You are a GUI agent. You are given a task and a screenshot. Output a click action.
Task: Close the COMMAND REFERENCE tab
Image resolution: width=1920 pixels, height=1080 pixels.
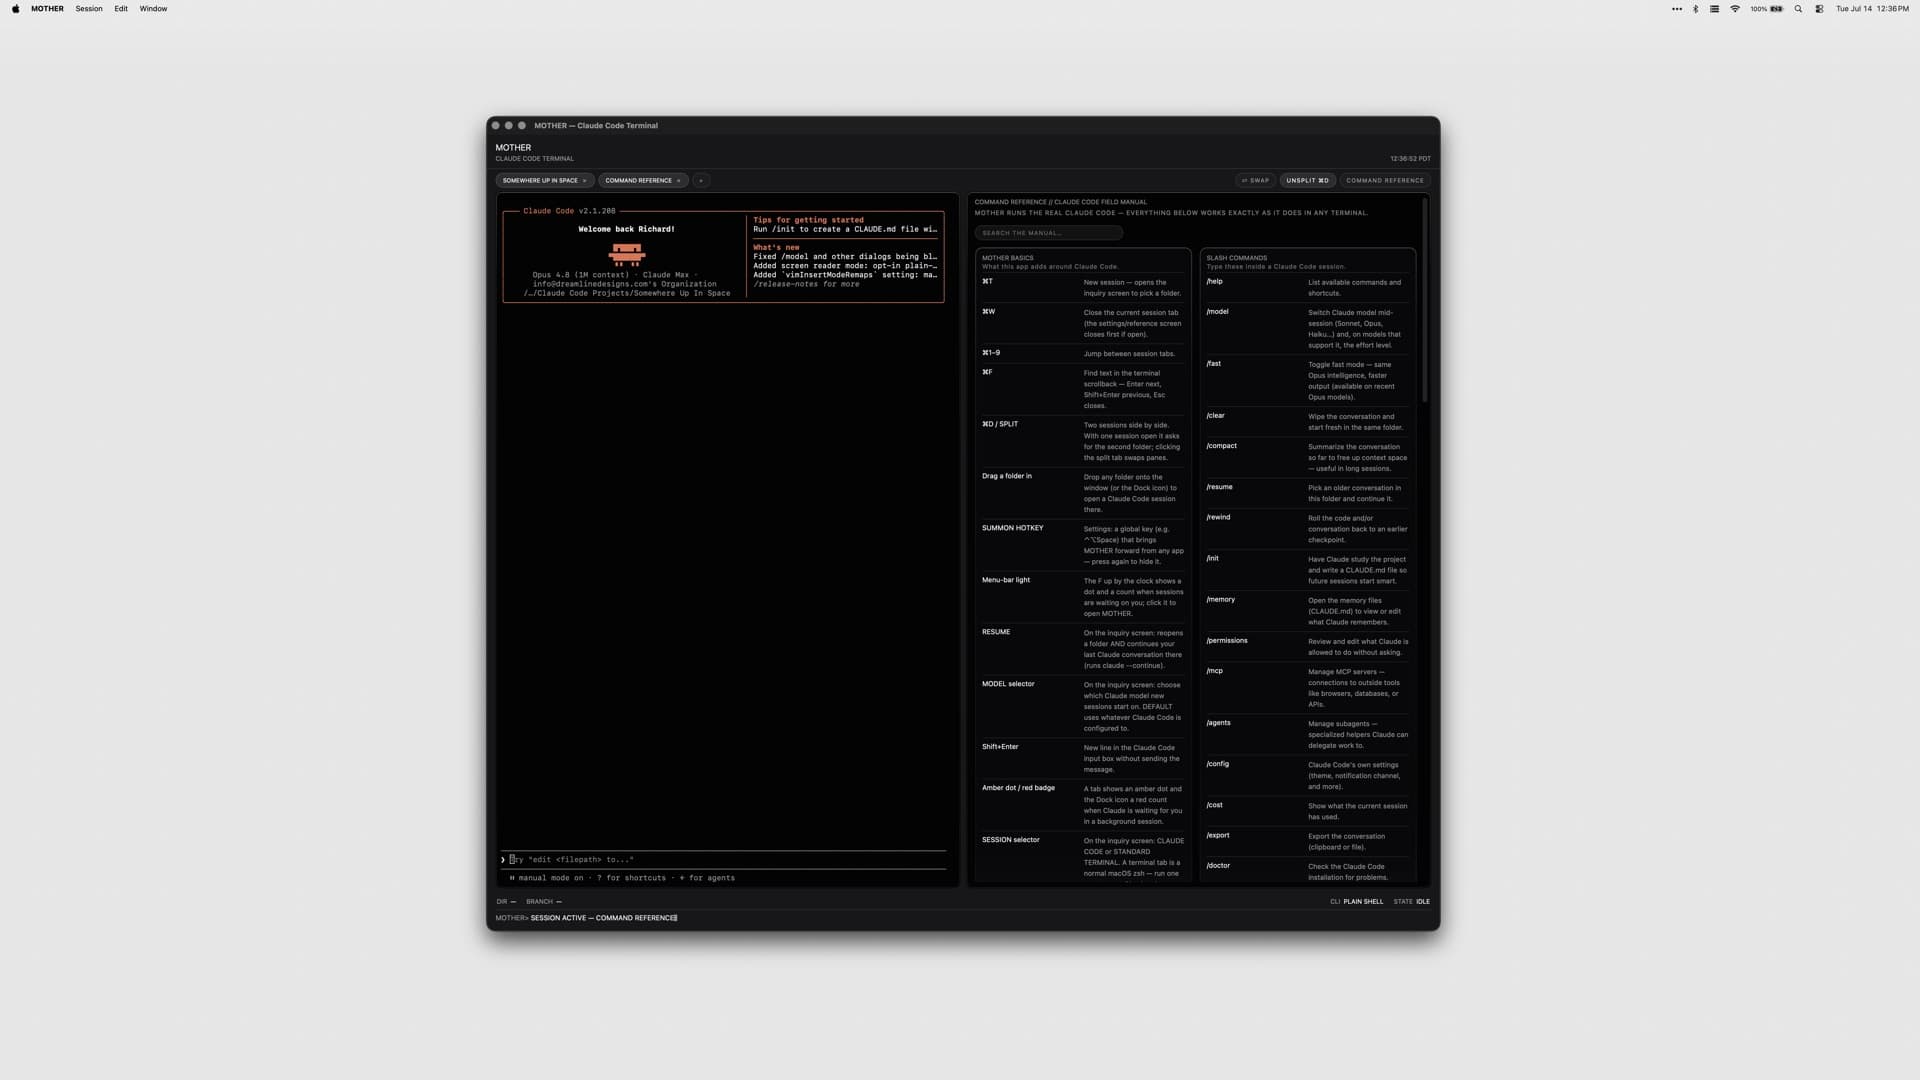click(679, 181)
